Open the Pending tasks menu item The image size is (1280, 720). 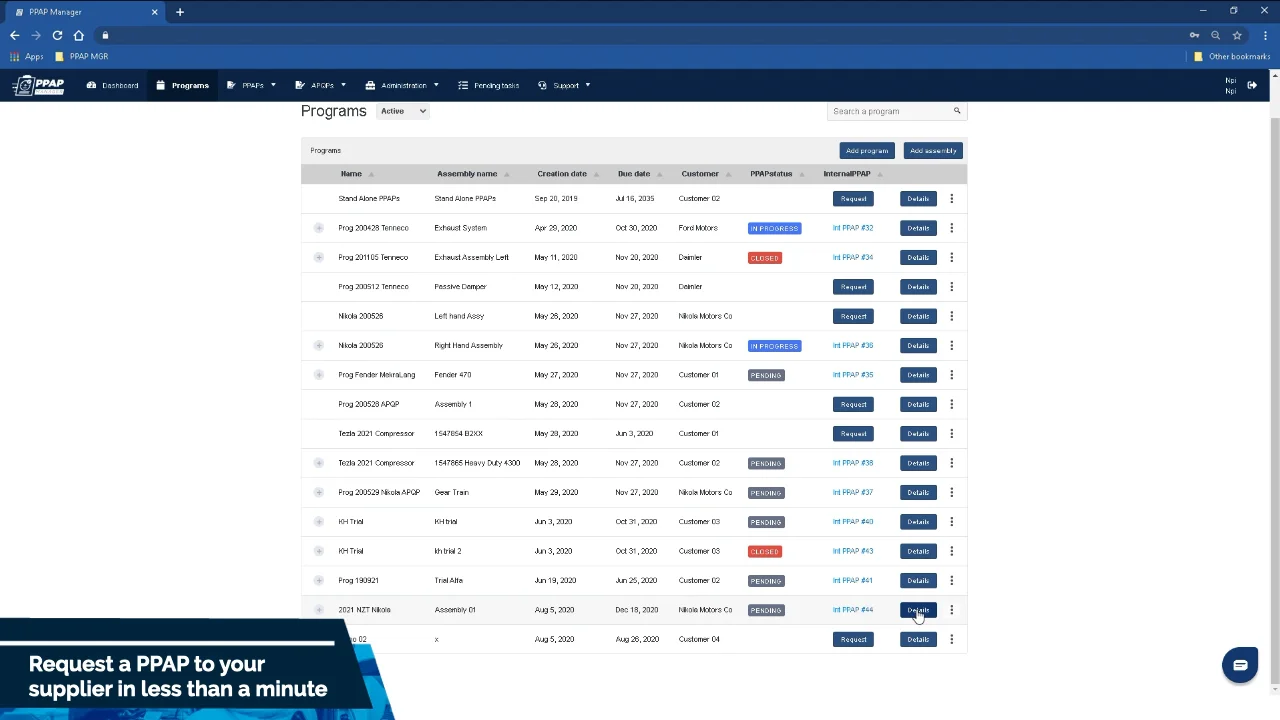pyautogui.click(x=489, y=85)
